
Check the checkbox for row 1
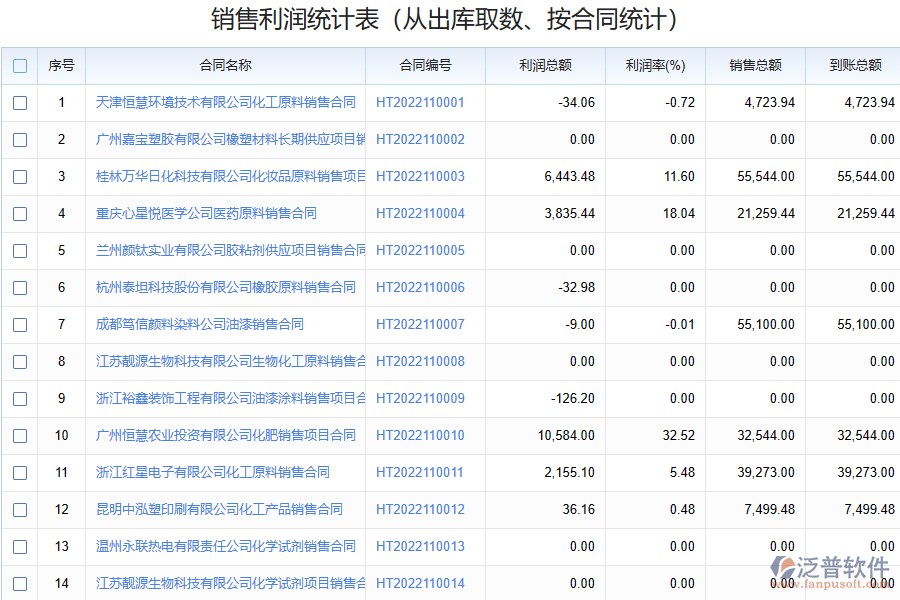tap(19, 102)
